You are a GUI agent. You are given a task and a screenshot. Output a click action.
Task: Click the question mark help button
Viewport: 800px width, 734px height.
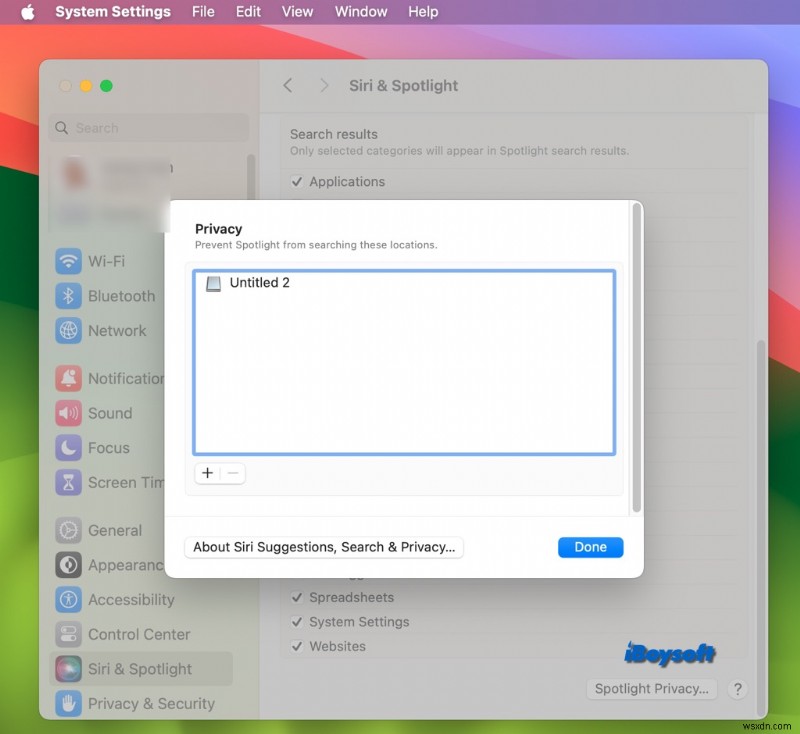click(737, 690)
